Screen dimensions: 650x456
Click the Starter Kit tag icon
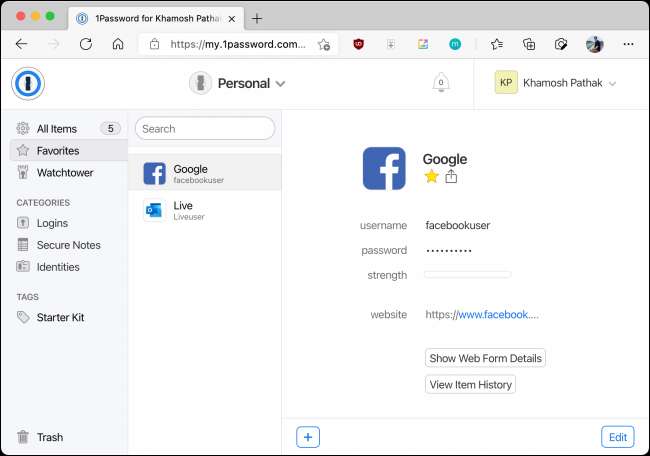coord(23,317)
